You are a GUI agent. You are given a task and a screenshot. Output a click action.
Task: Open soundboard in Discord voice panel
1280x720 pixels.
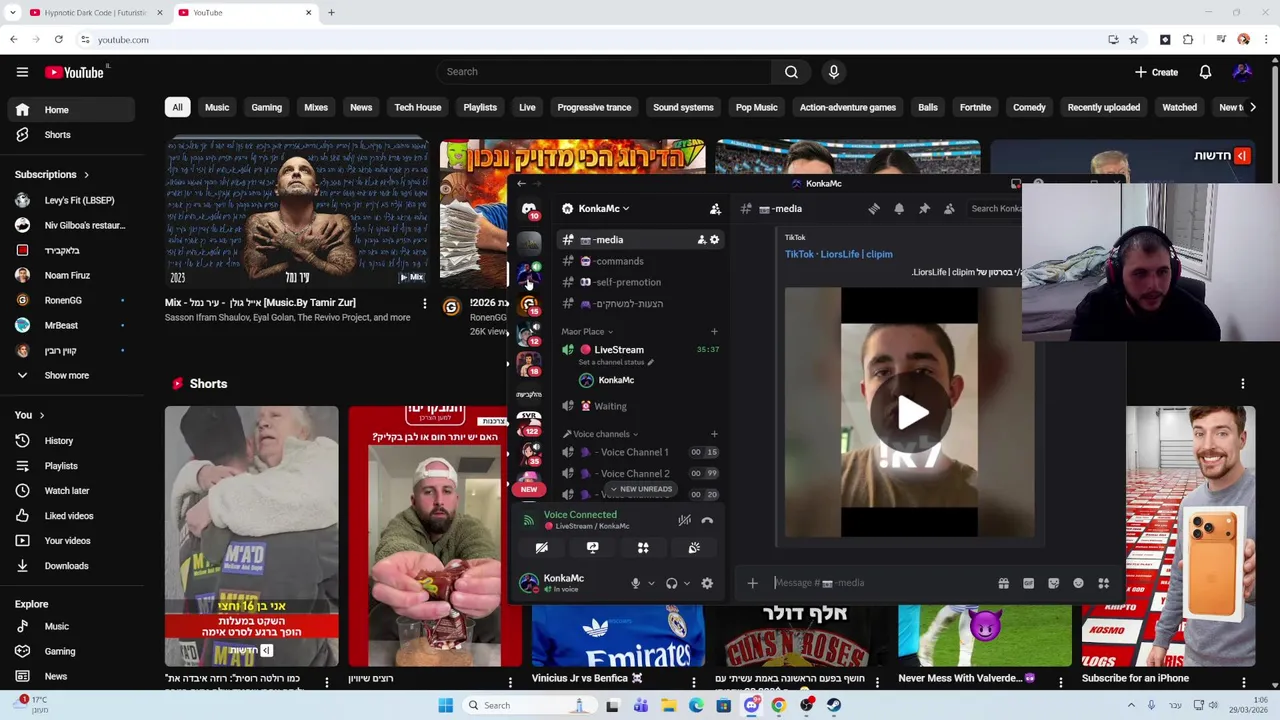[694, 548]
